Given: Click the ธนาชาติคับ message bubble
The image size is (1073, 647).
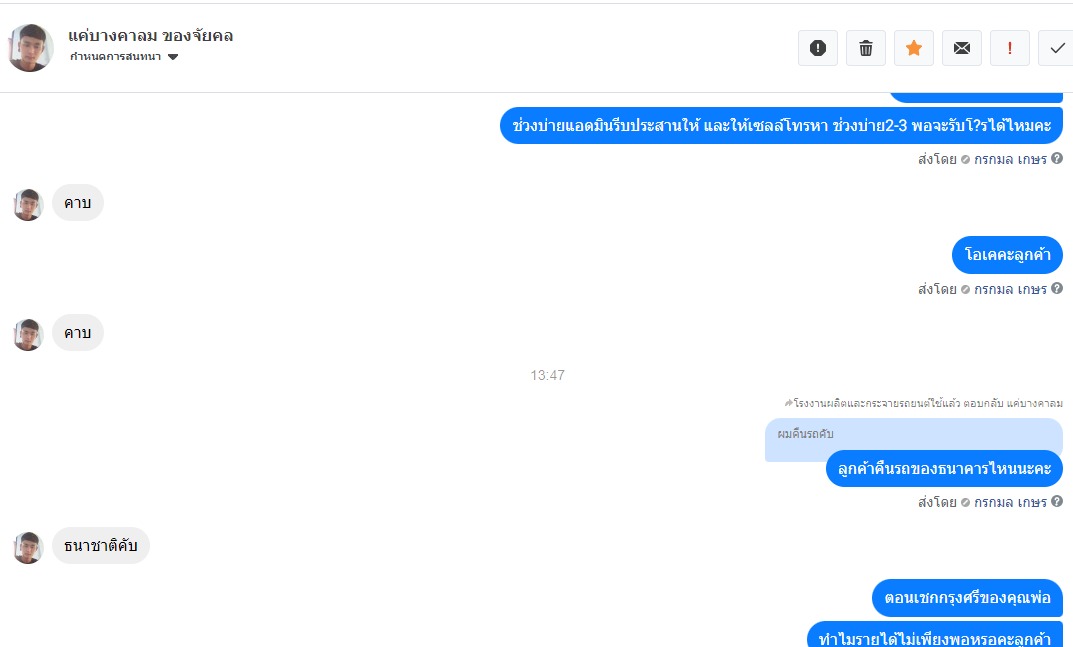Looking at the screenshot, I should (101, 546).
